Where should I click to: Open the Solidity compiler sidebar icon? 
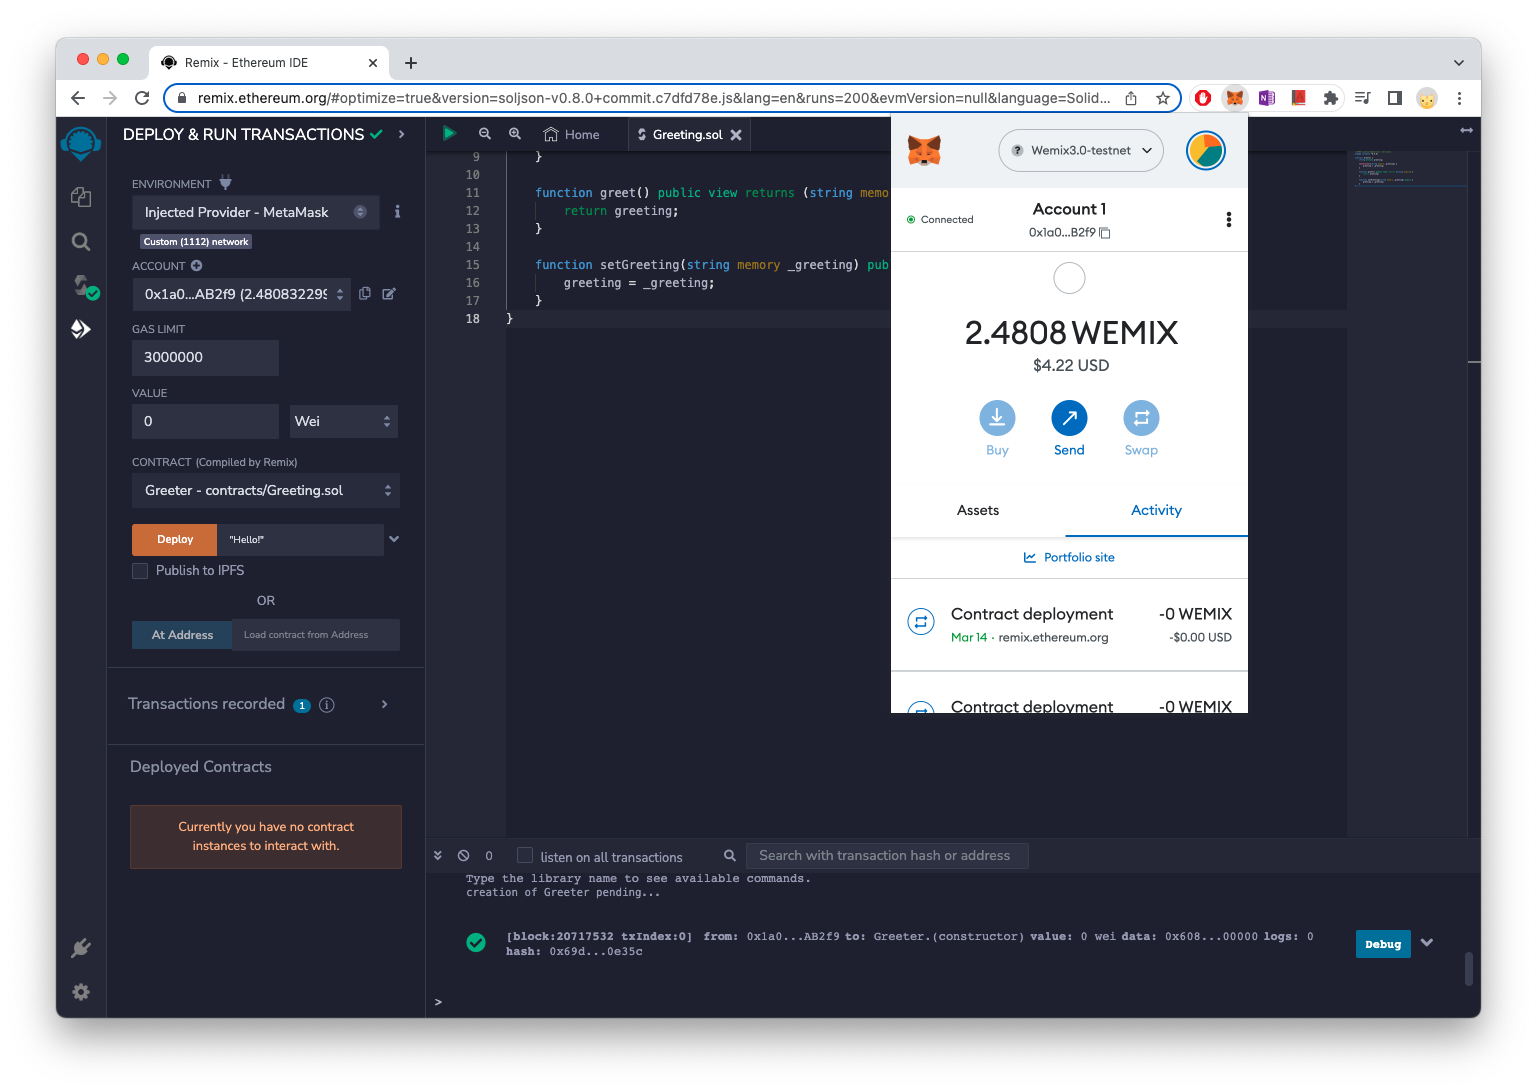83,286
